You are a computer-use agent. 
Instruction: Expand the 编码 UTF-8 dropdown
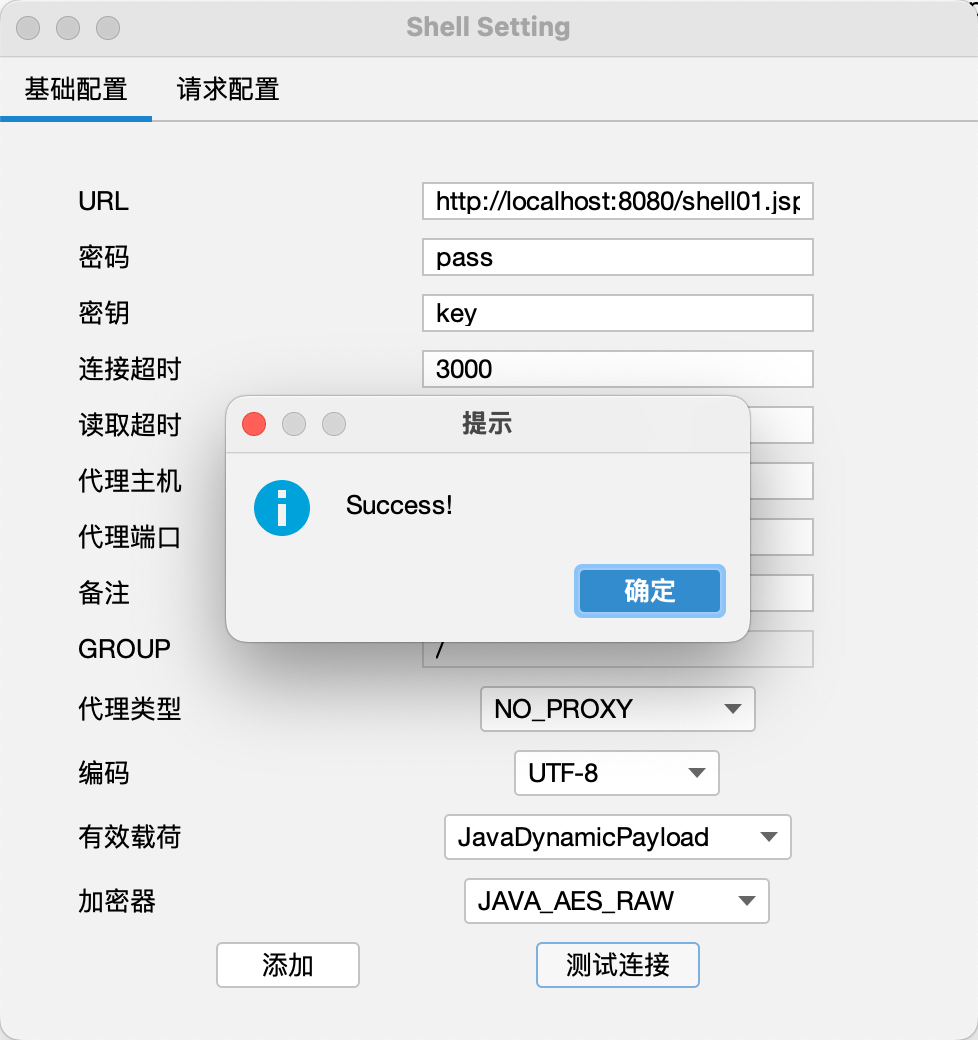point(616,773)
